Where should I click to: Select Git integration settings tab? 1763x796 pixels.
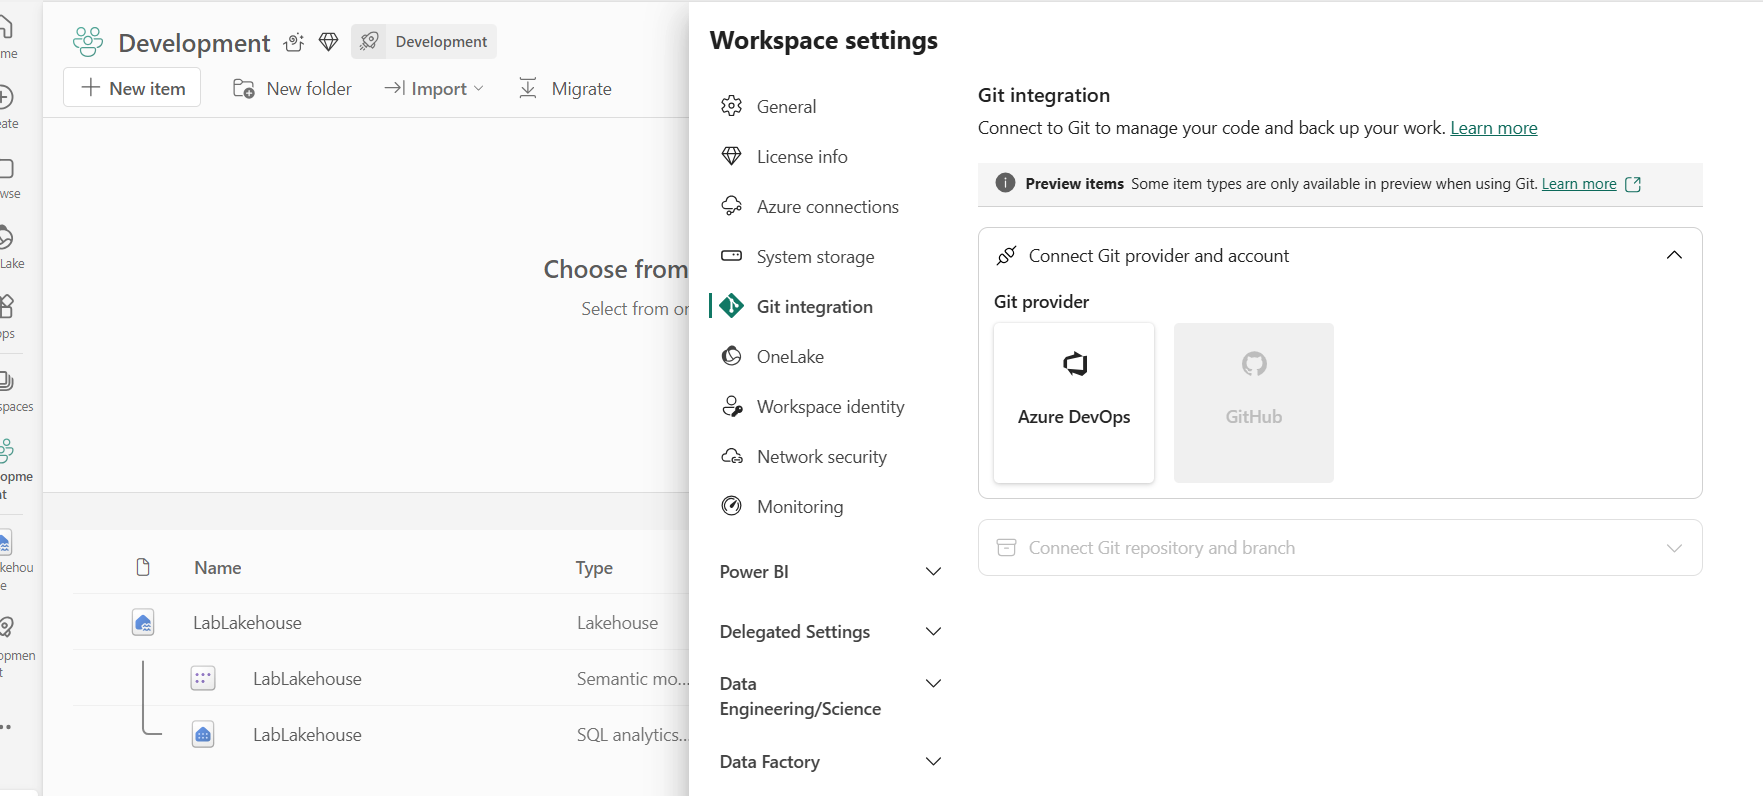click(x=814, y=307)
